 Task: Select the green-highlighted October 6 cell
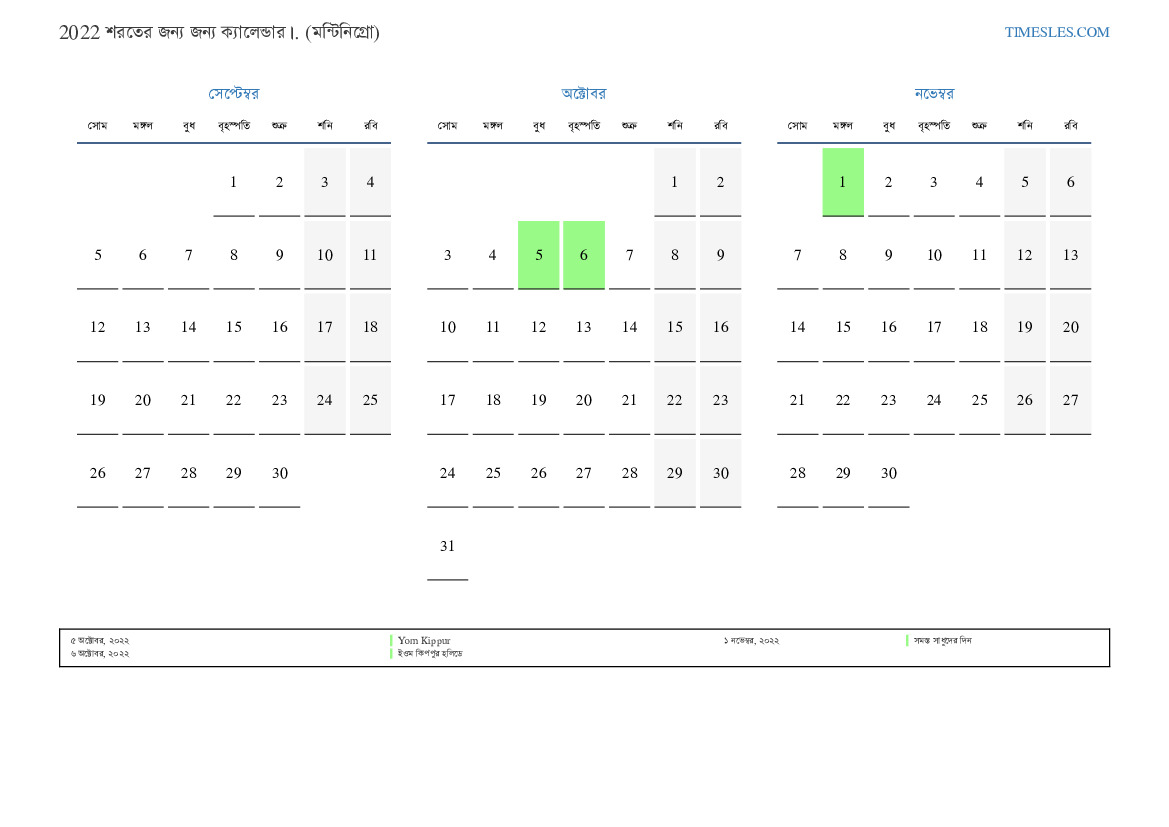pyautogui.click(x=583, y=255)
